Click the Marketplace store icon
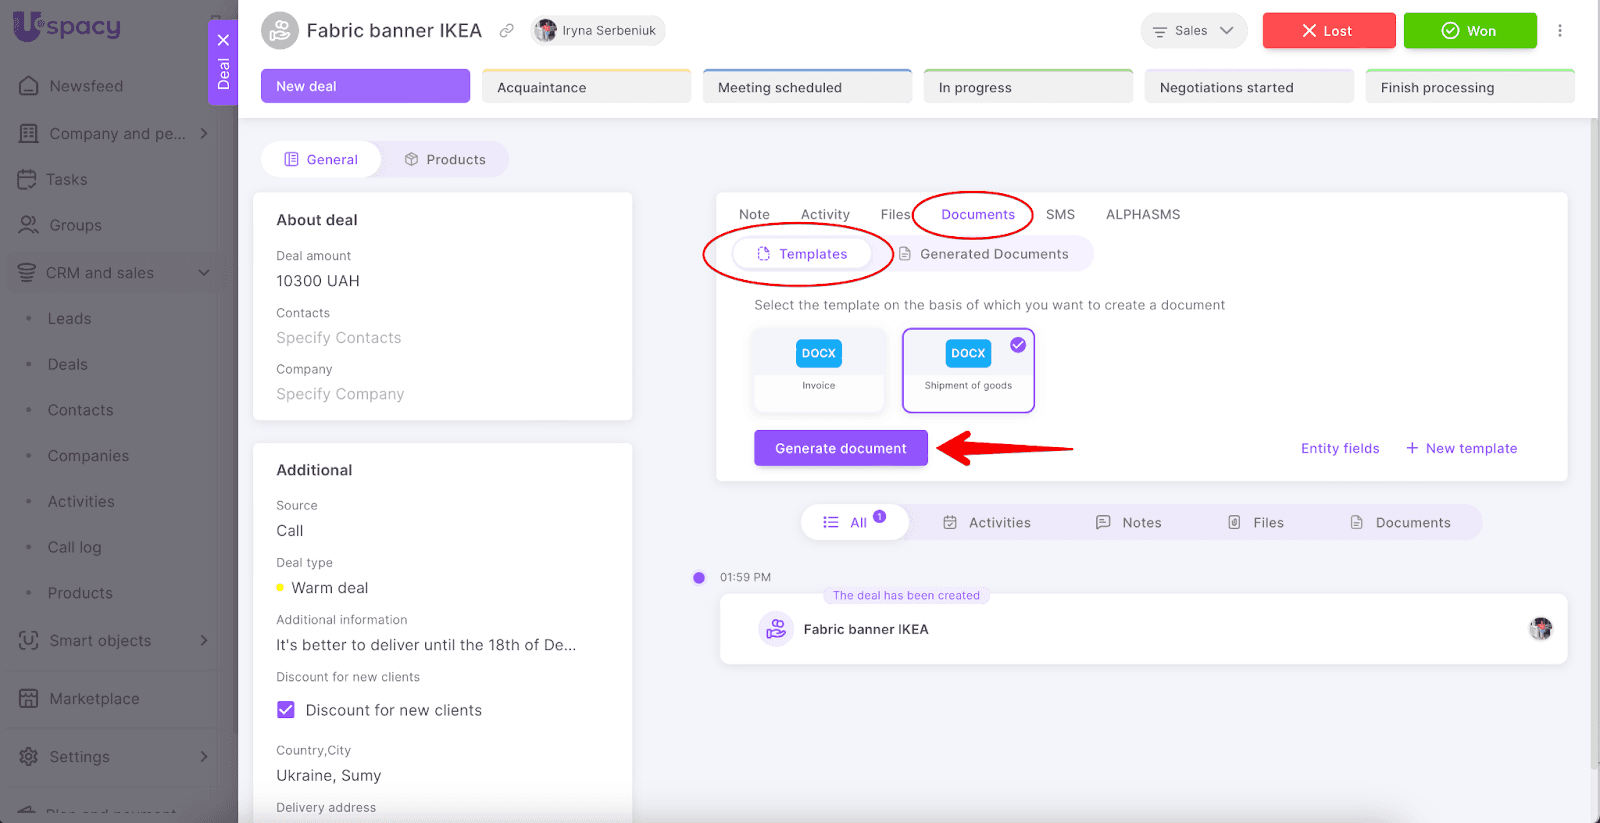This screenshot has width=1600, height=823. [x=29, y=699]
